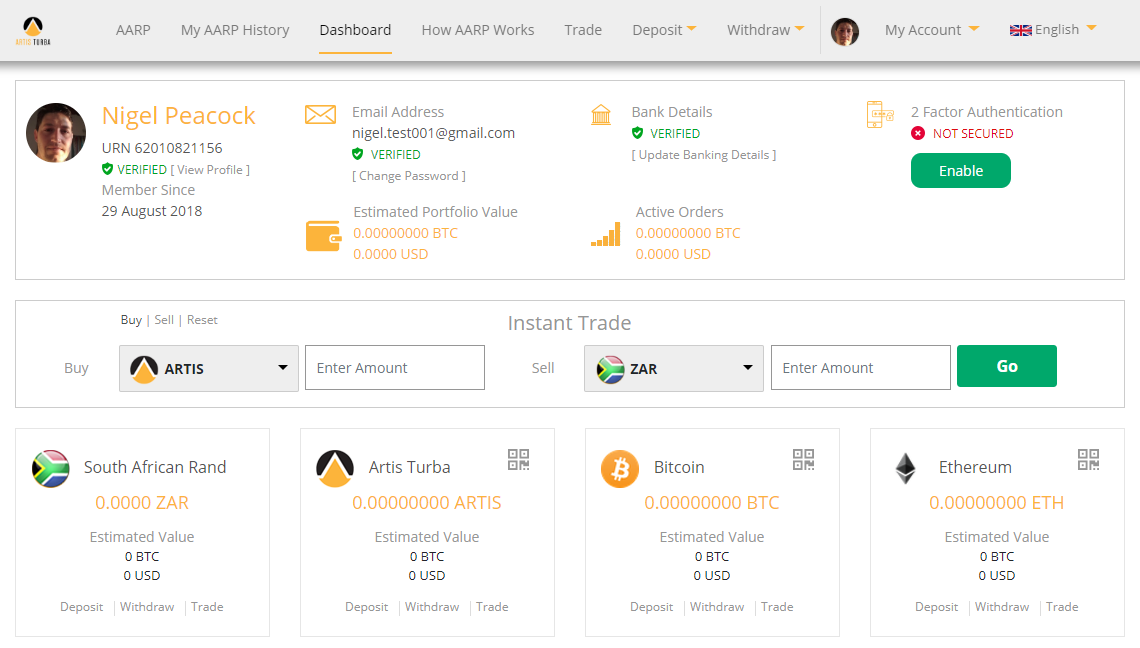Image resolution: width=1140 pixels, height=648 pixels.
Task: Open the ZAR sell currency dropdown
Action: tap(673, 368)
